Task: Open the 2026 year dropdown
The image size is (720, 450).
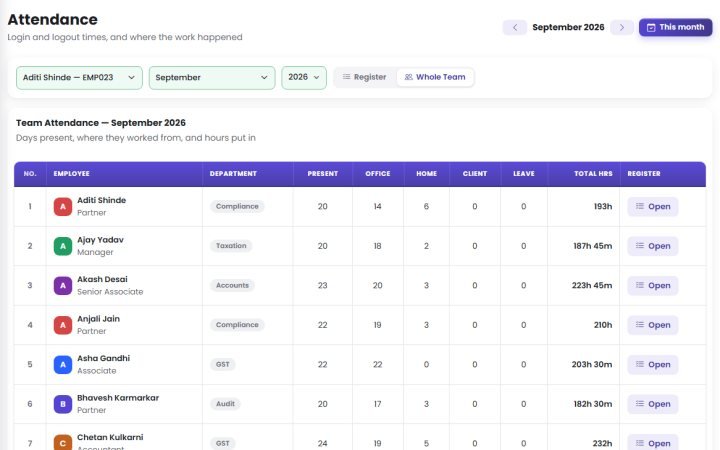Action: pyautogui.click(x=304, y=78)
